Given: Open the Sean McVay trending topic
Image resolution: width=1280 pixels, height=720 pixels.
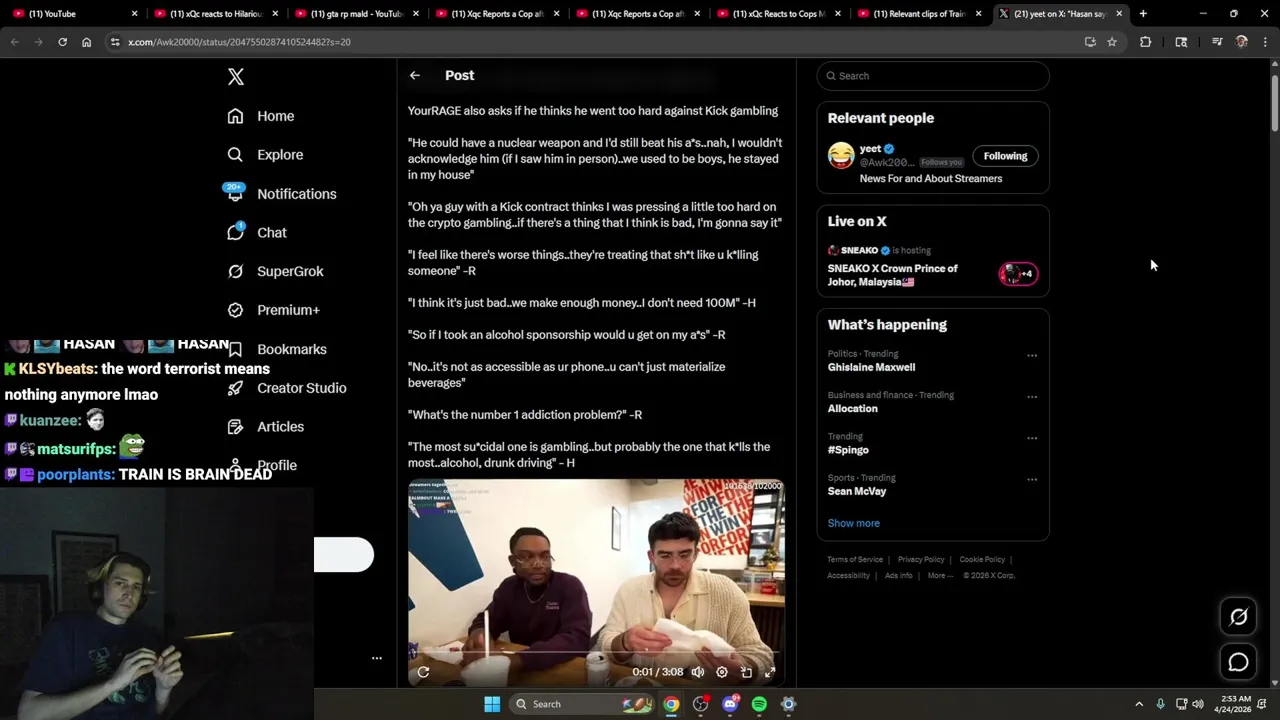Looking at the screenshot, I should [857, 491].
